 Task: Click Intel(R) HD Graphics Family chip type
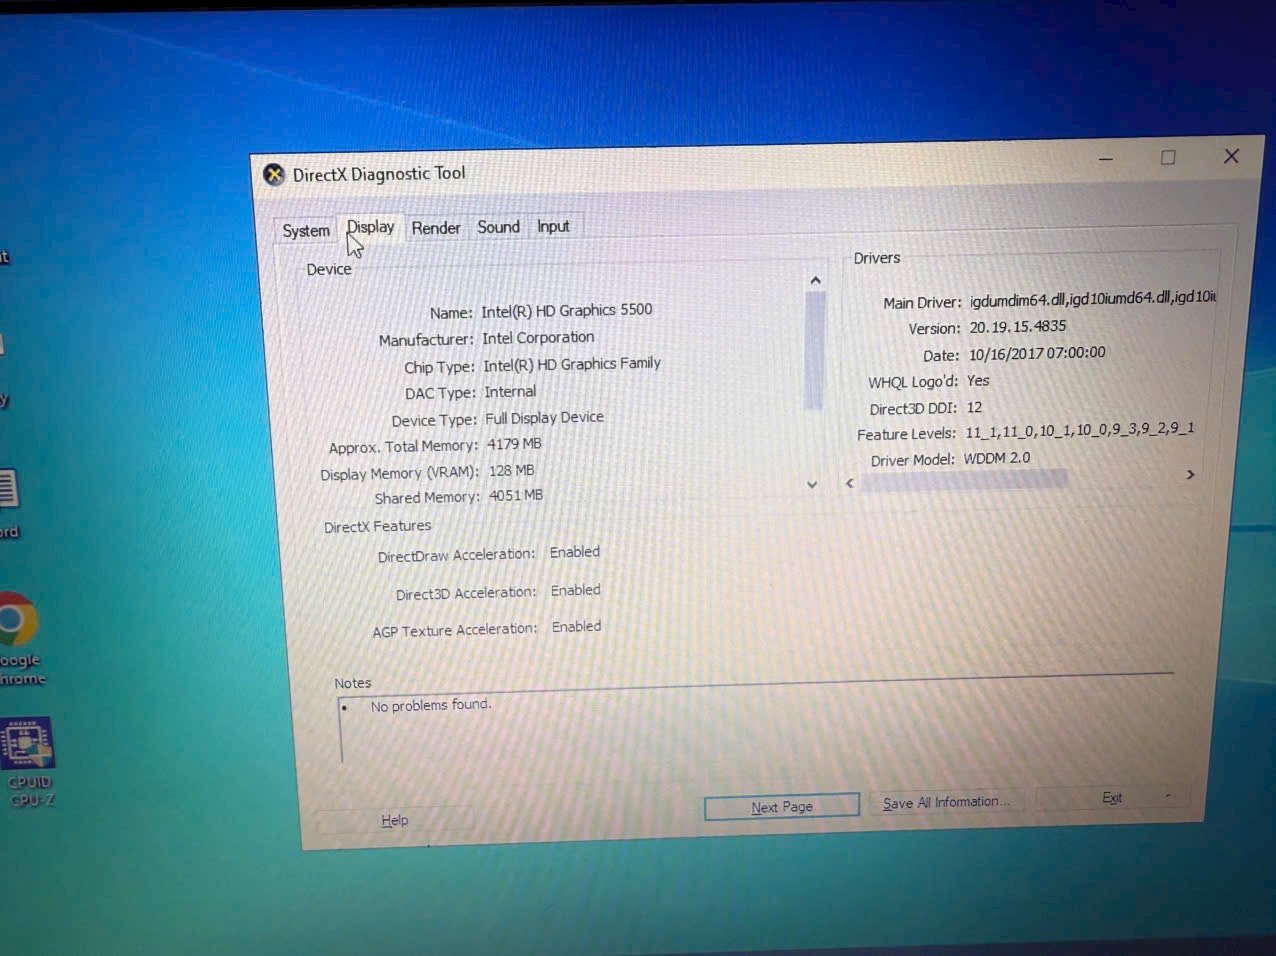[572, 365]
